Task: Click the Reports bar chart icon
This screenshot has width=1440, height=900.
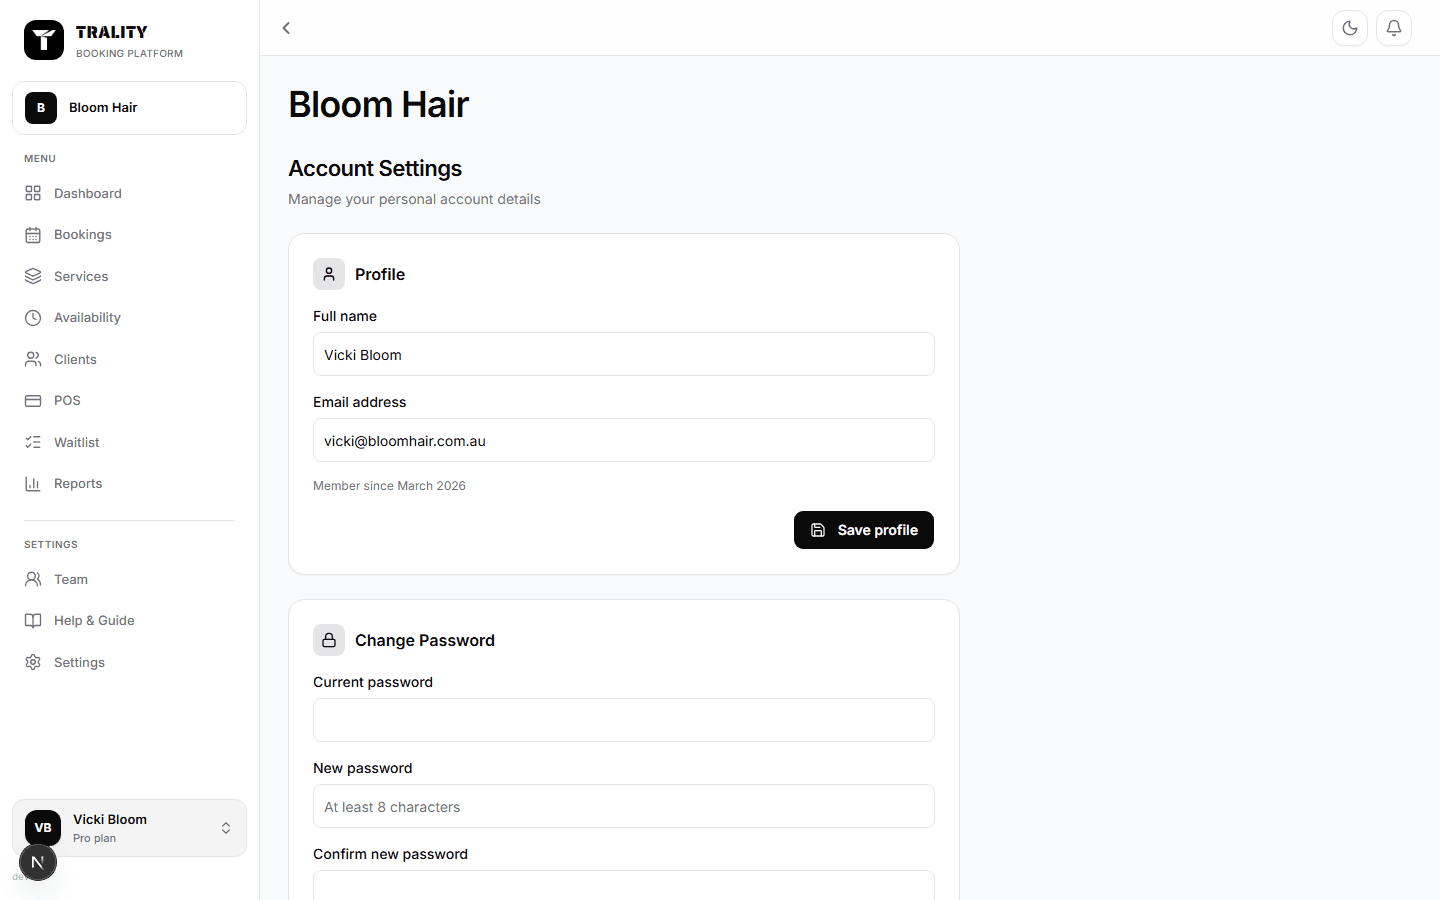Action: click(x=33, y=484)
